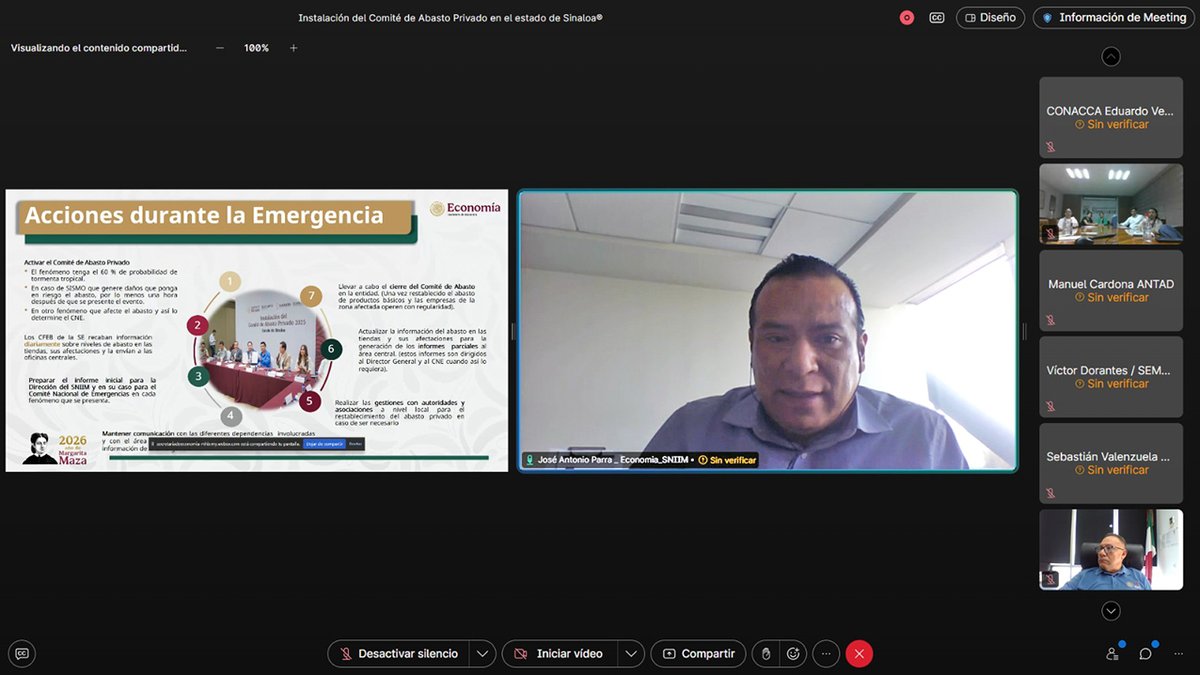
Task: Open the participants panel icon
Action: 1113,654
